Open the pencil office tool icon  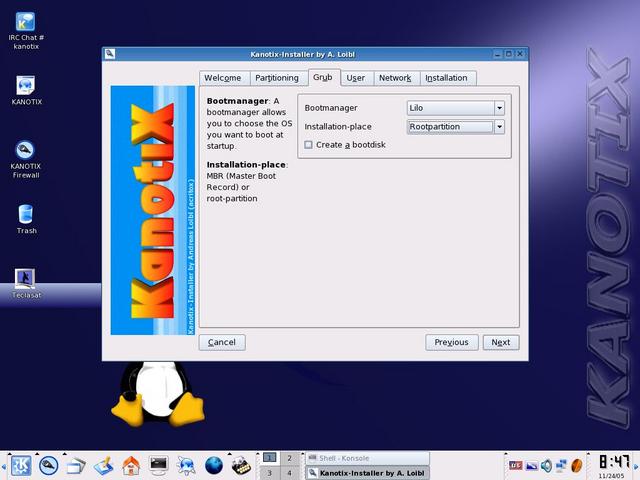tap(103, 465)
